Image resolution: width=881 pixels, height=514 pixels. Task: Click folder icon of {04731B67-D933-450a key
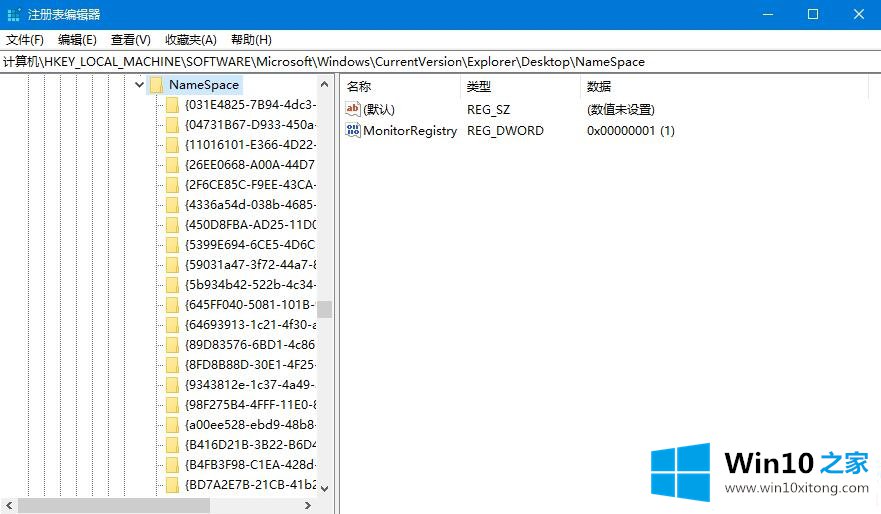(x=172, y=125)
